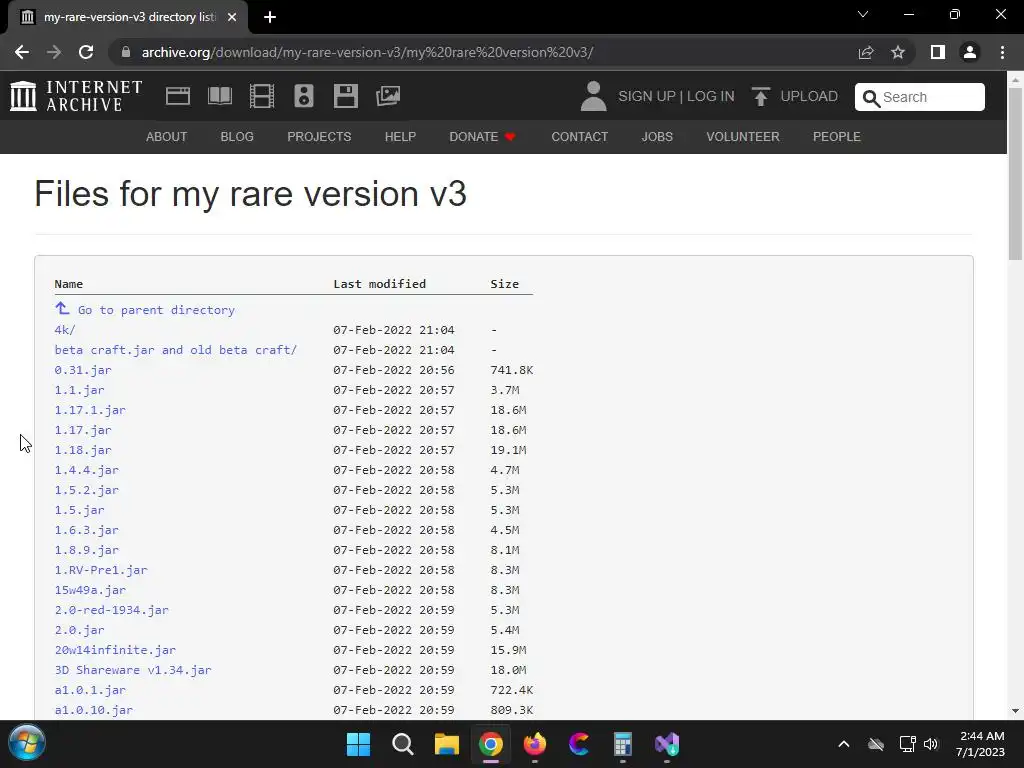Bookmark this page with star icon
This screenshot has height=768, width=1024.
pyautogui.click(x=898, y=52)
